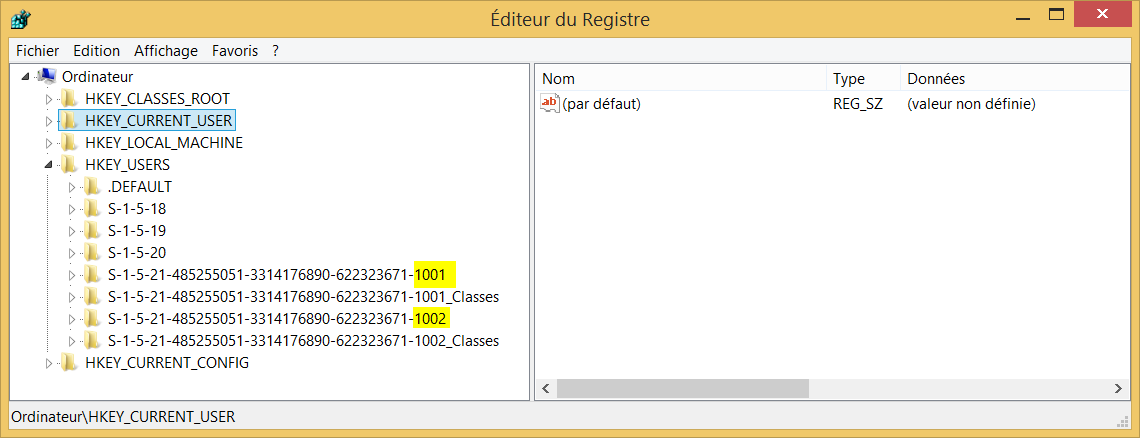Screen dimensions: 1140x438
Task: Open the Affichage menu
Action: point(166,51)
